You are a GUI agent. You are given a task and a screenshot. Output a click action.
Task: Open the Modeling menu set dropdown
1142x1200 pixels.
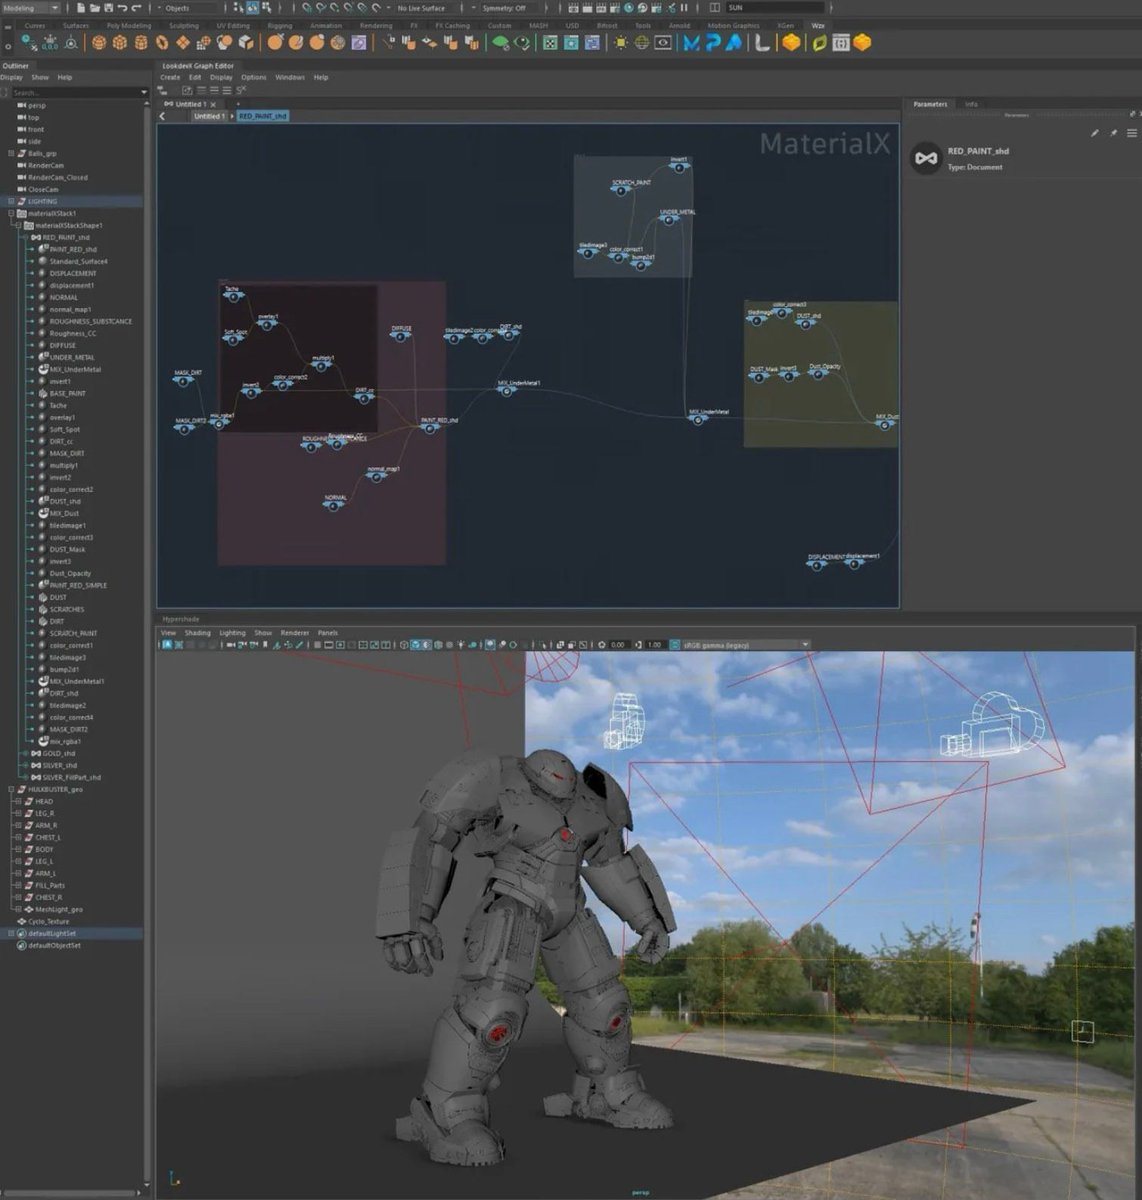32,8
